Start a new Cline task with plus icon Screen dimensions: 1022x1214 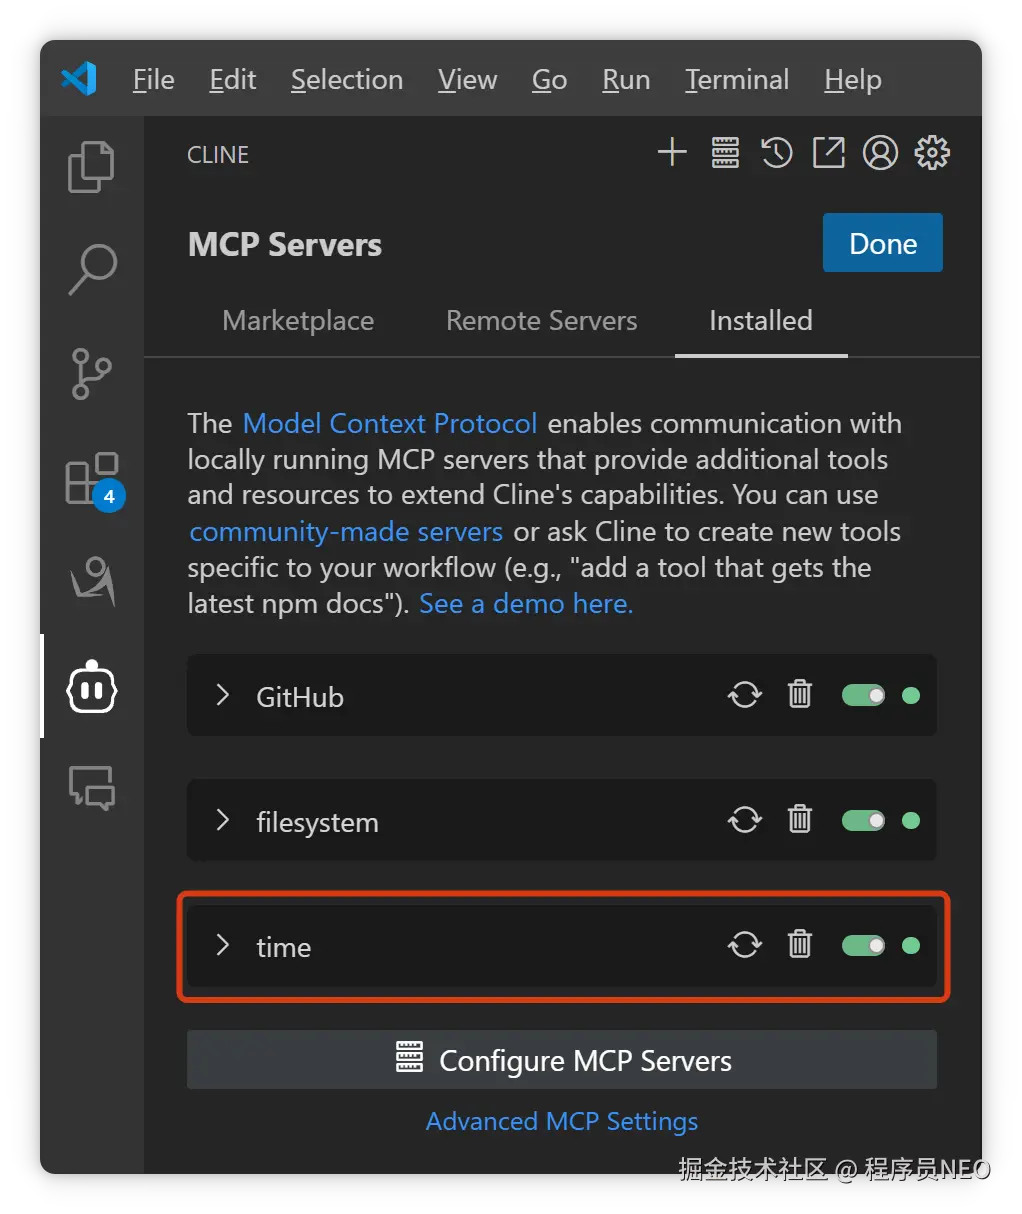tap(672, 153)
